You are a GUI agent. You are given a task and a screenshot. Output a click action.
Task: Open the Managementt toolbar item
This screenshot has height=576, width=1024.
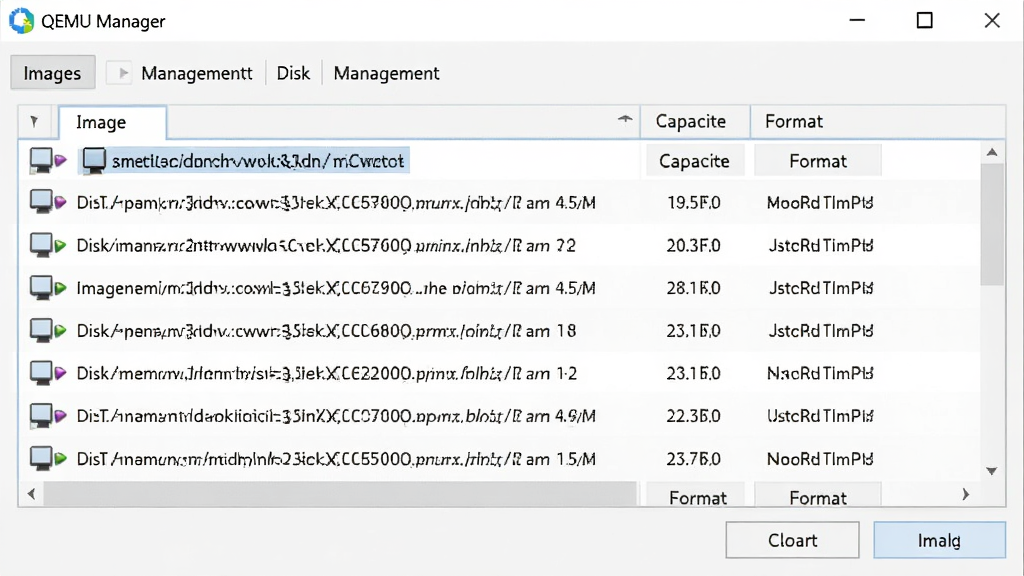tap(197, 73)
